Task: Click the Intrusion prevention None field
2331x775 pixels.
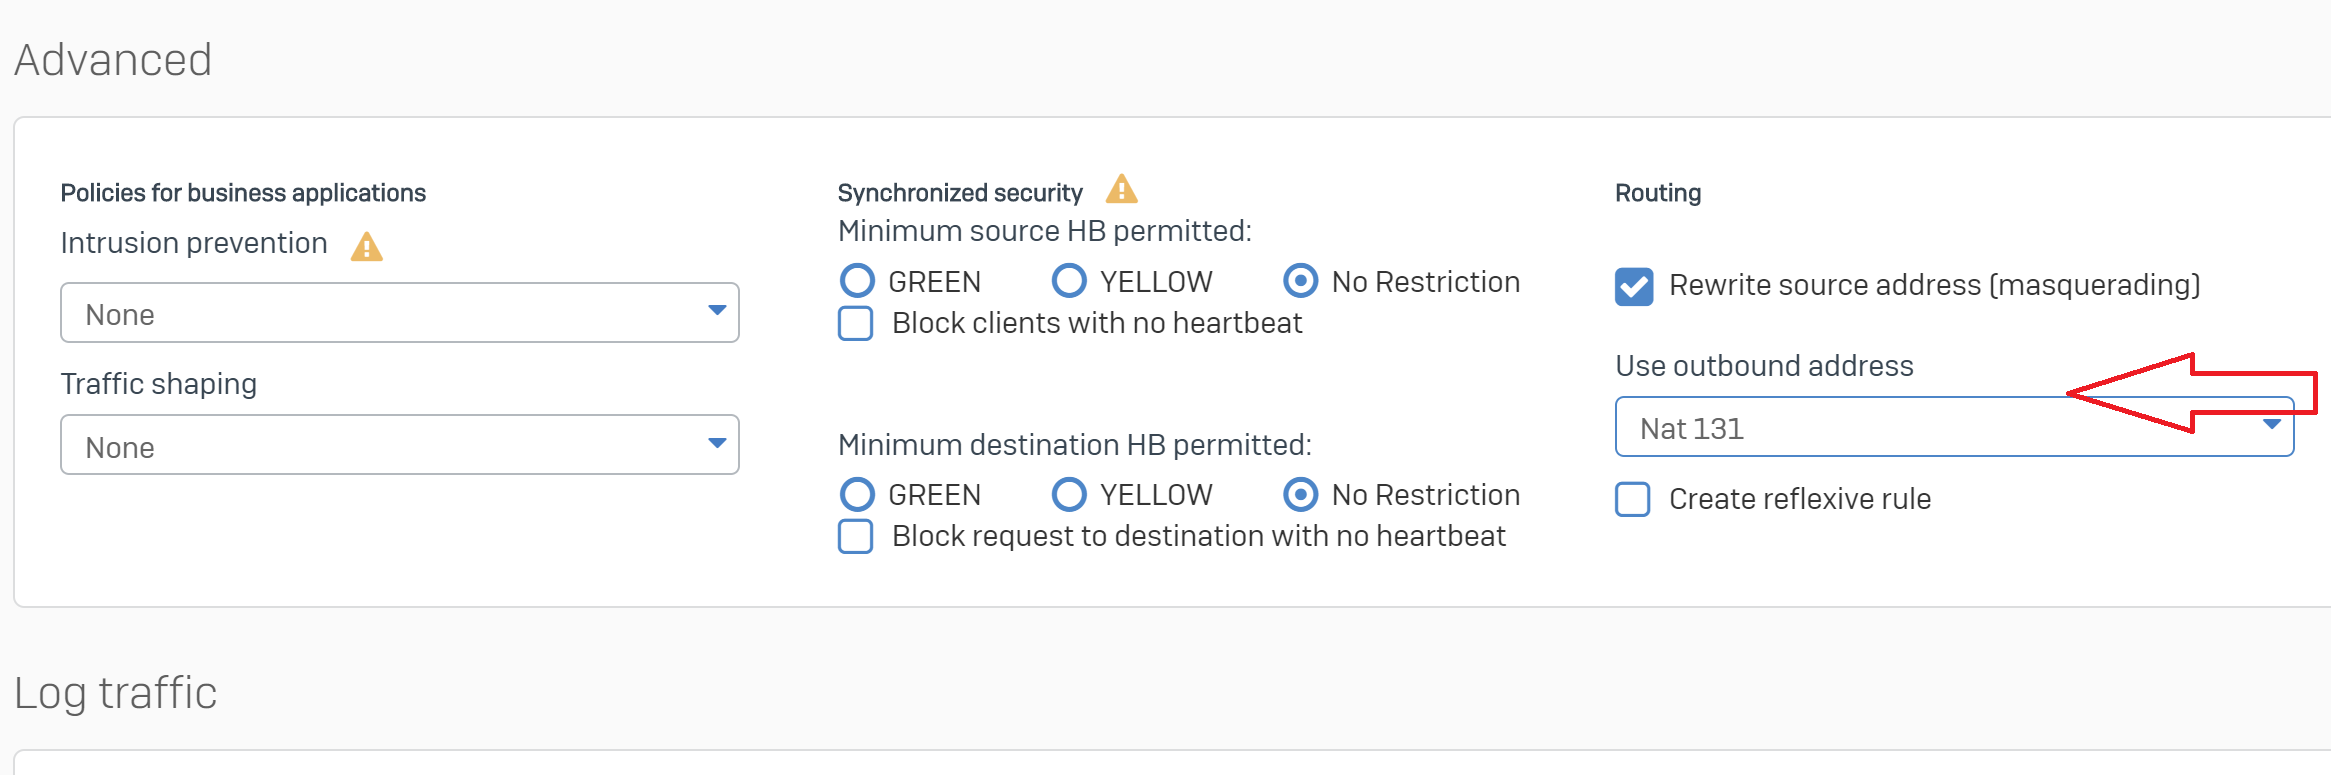Action: point(400,313)
